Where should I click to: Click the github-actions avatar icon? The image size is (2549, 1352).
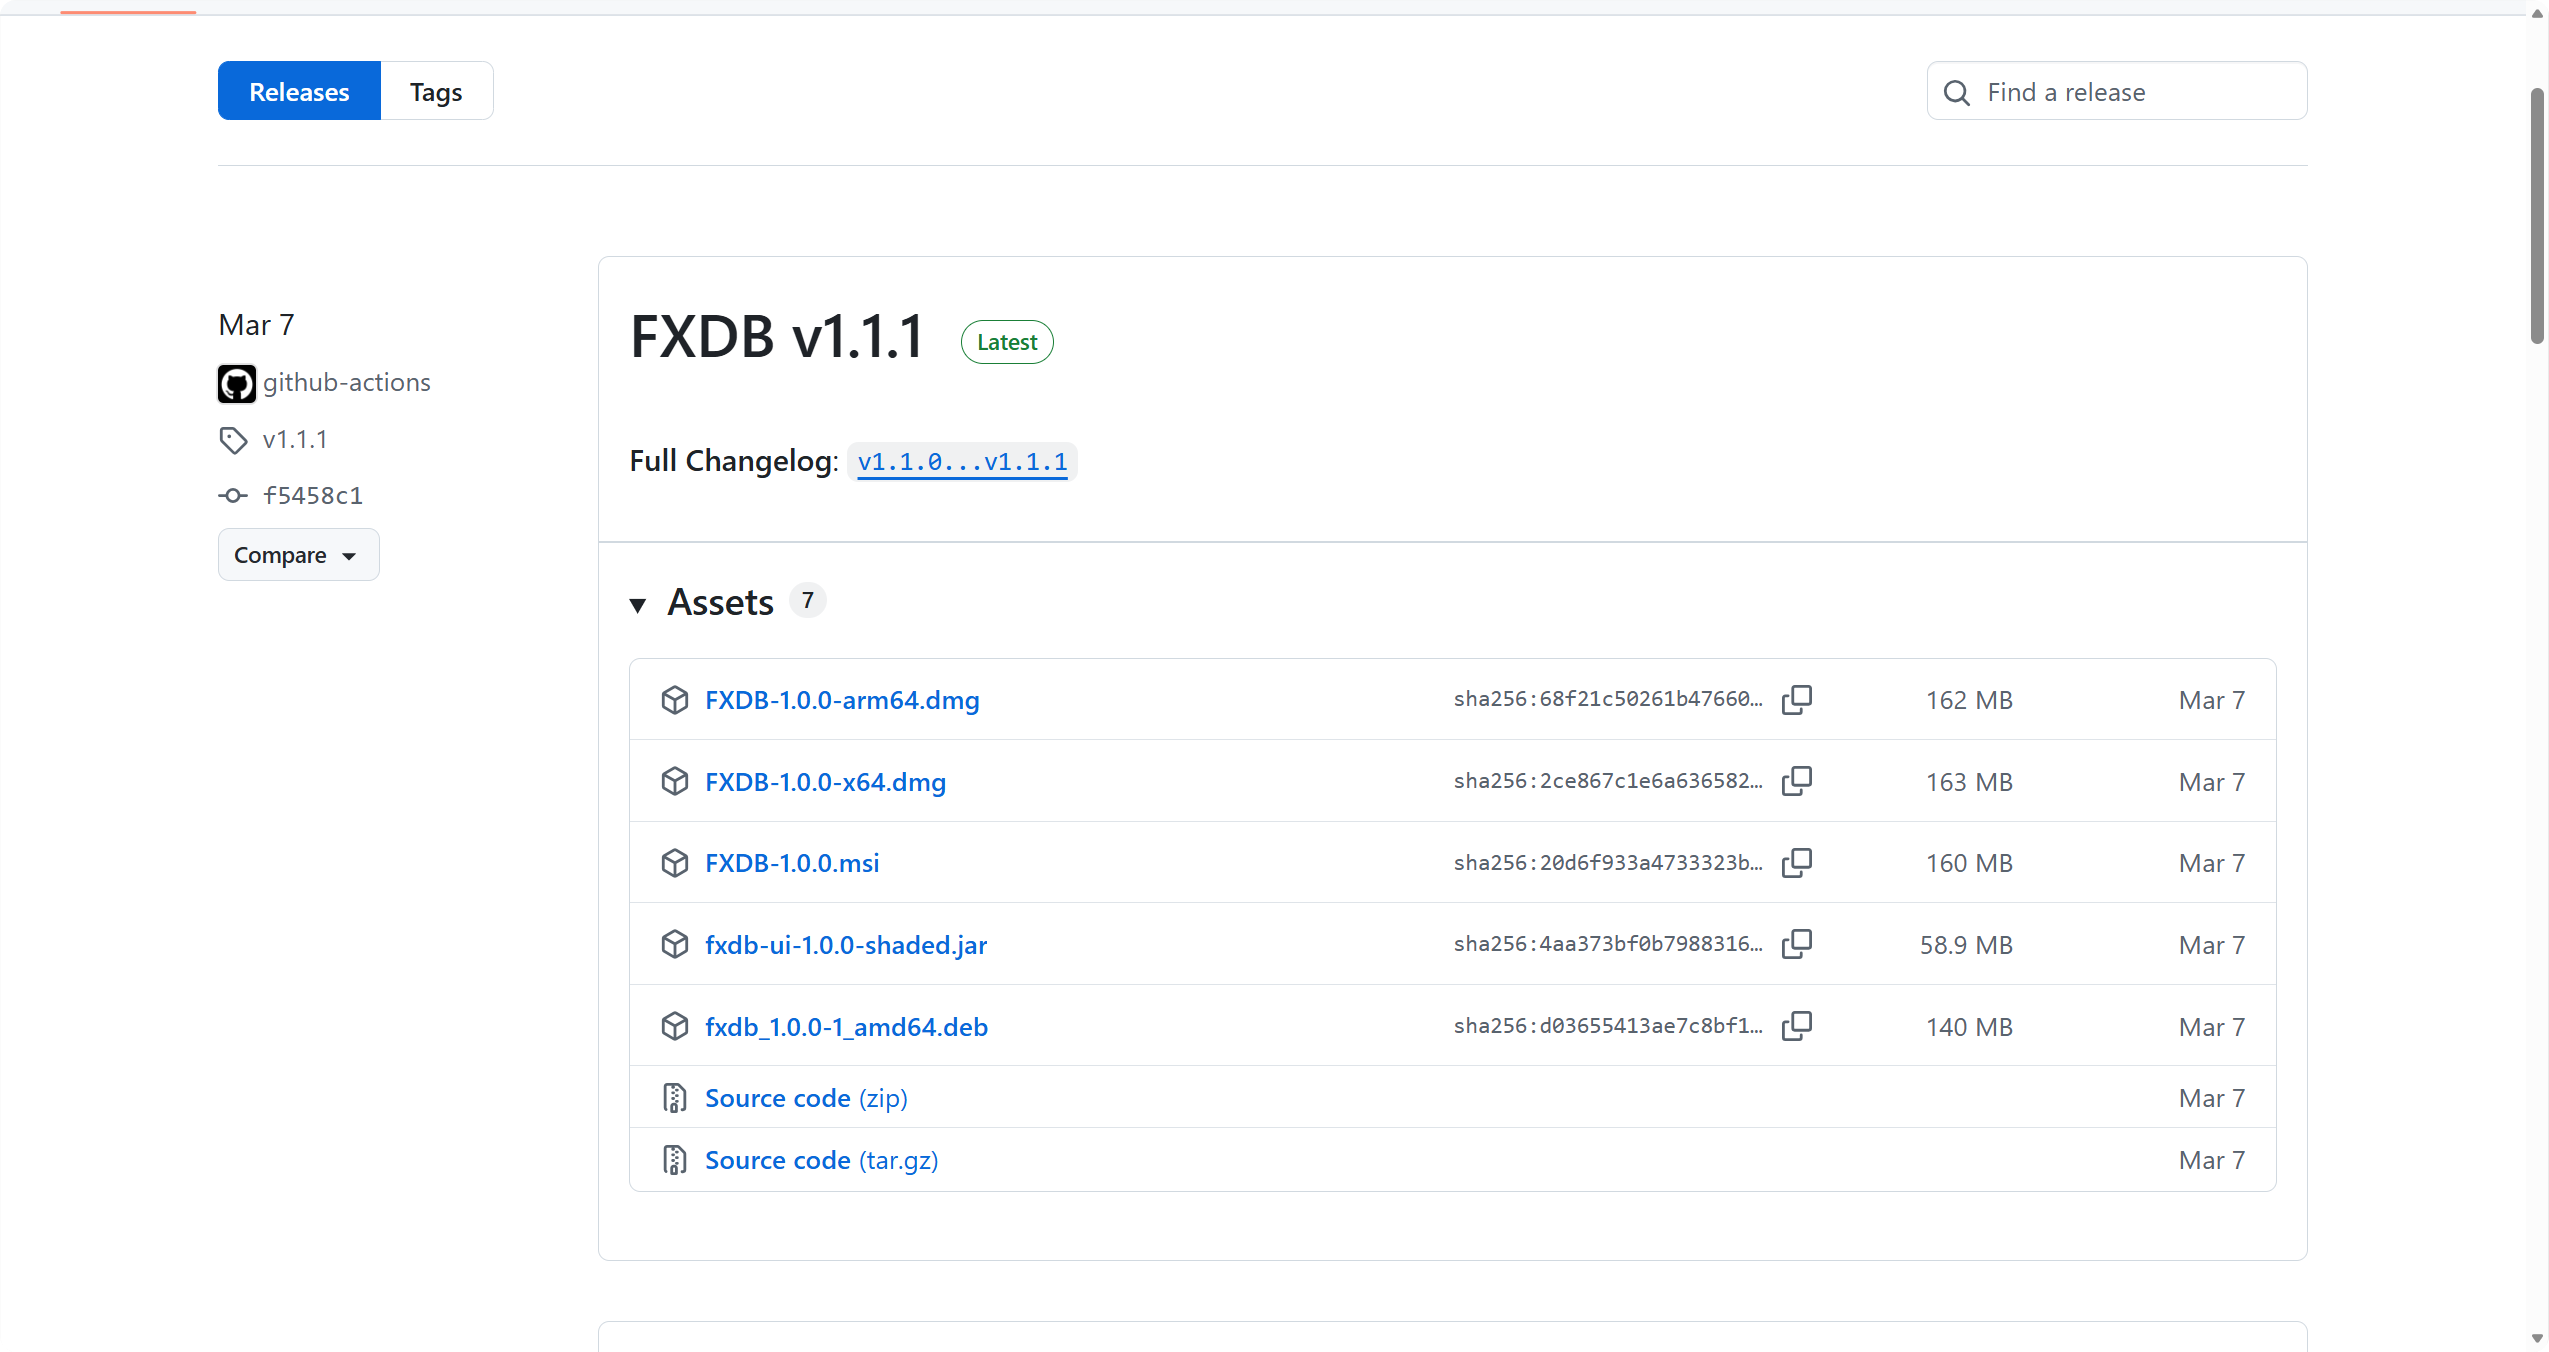click(237, 384)
